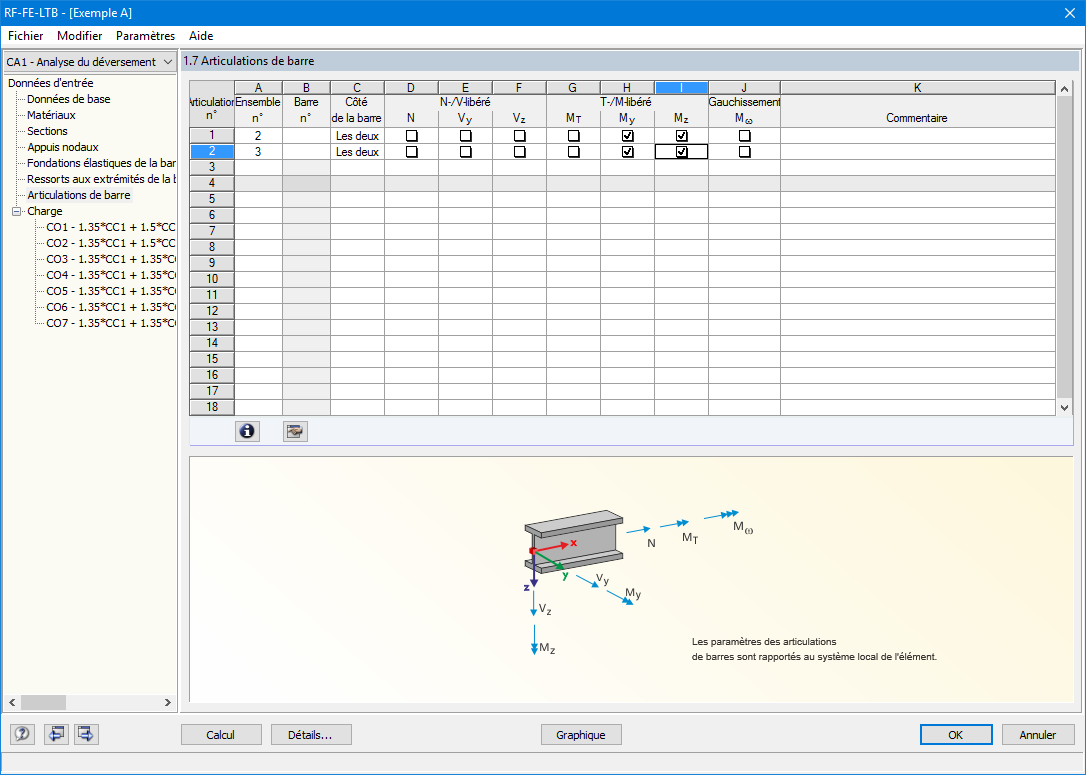Click the Annuler button

click(x=1038, y=735)
